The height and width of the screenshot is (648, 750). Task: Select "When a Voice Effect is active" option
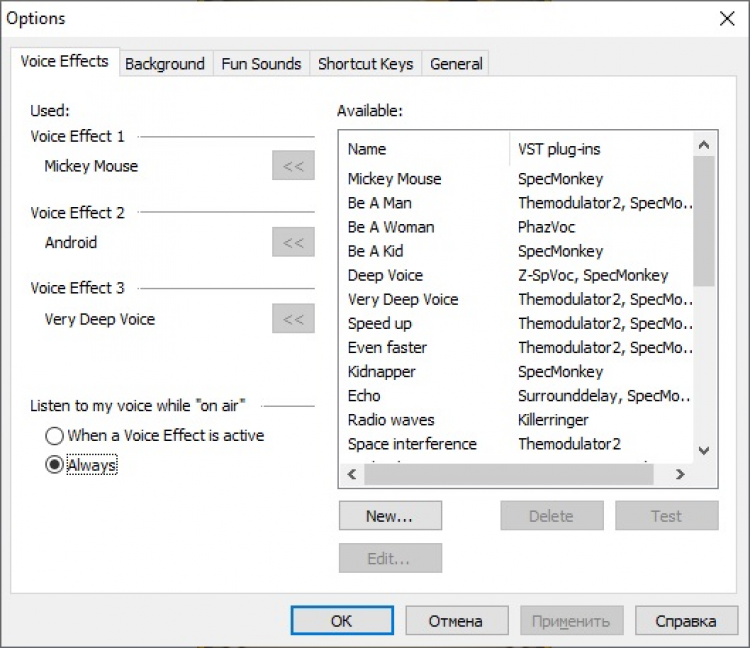[54, 436]
